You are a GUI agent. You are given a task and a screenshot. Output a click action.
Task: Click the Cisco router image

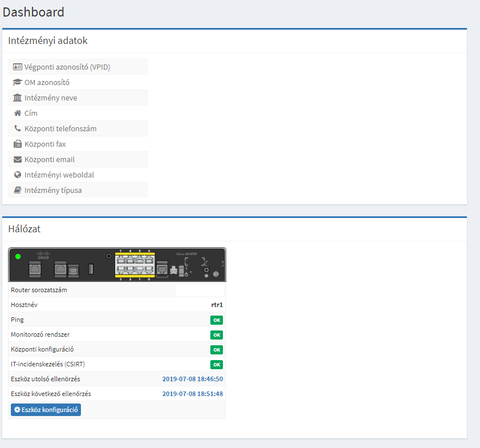point(117,265)
